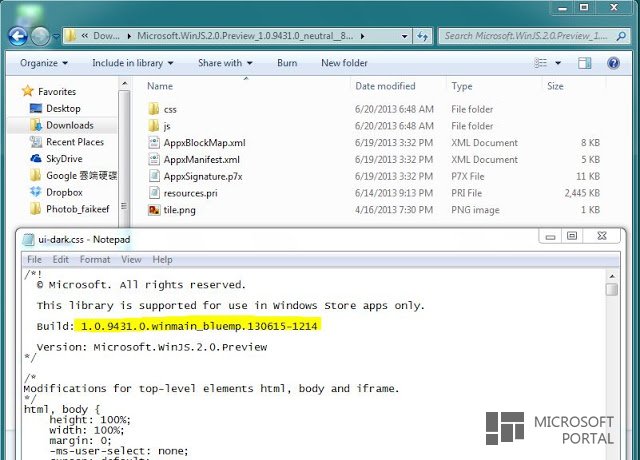Click highlighted build string in Notepad
Screen dimensions: 640x460
point(199,326)
